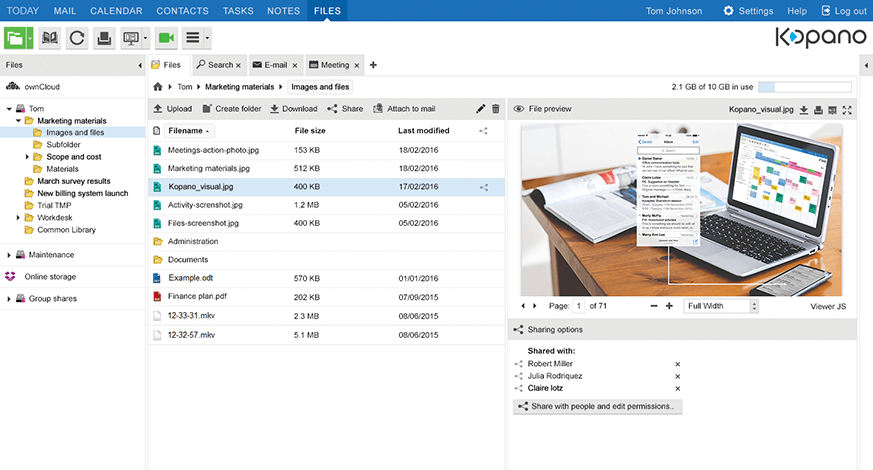
Task: Click Log out link
Action: [x=844, y=11]
